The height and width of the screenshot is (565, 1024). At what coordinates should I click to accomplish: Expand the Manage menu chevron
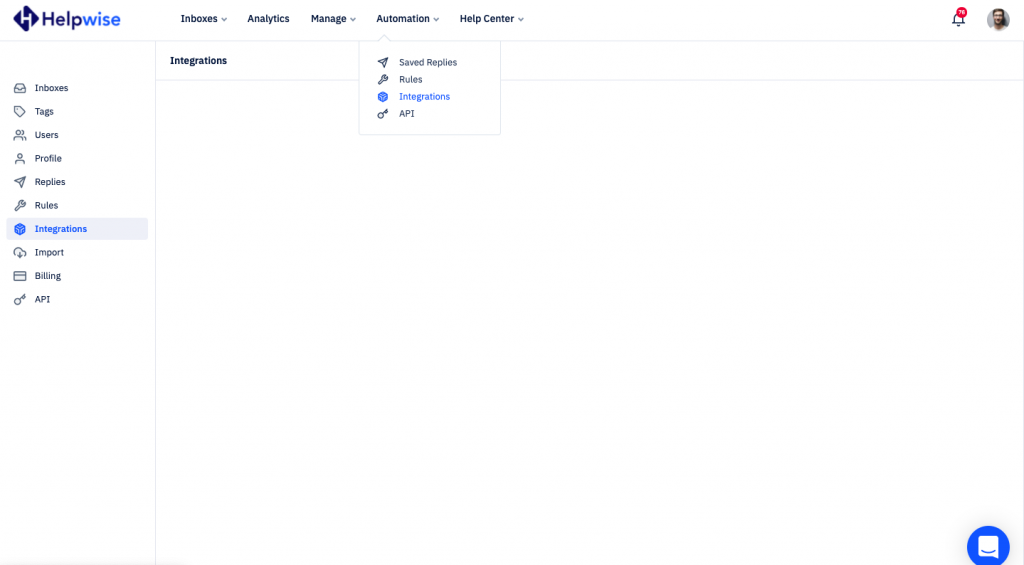tap(353, 20)
